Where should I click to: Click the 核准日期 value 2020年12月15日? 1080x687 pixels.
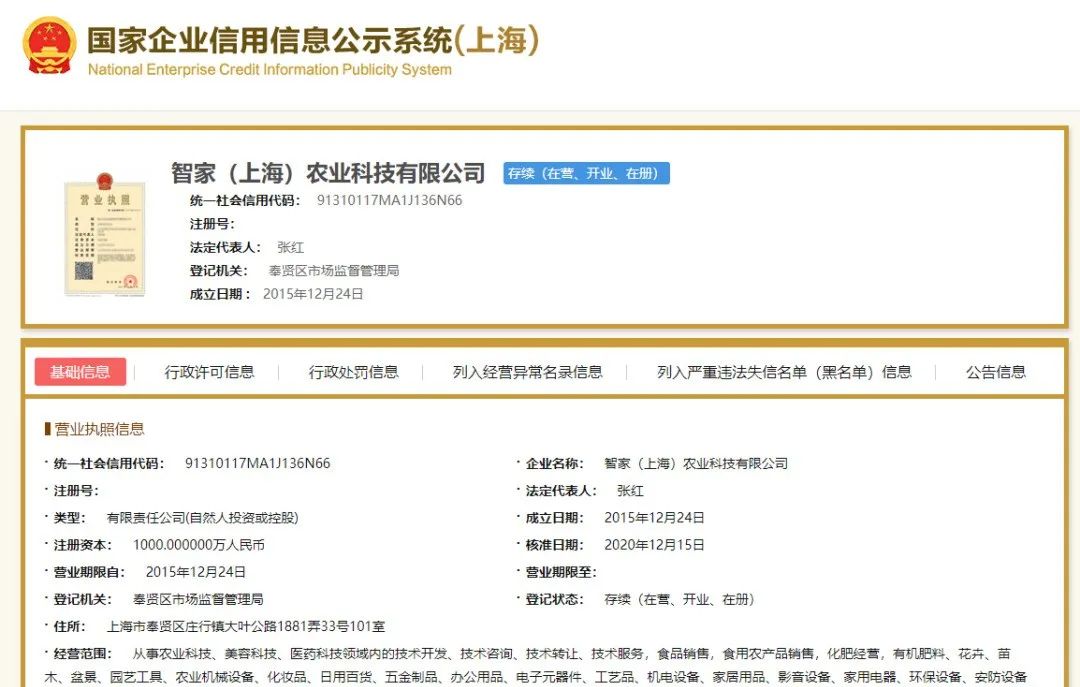click(654, 545)
